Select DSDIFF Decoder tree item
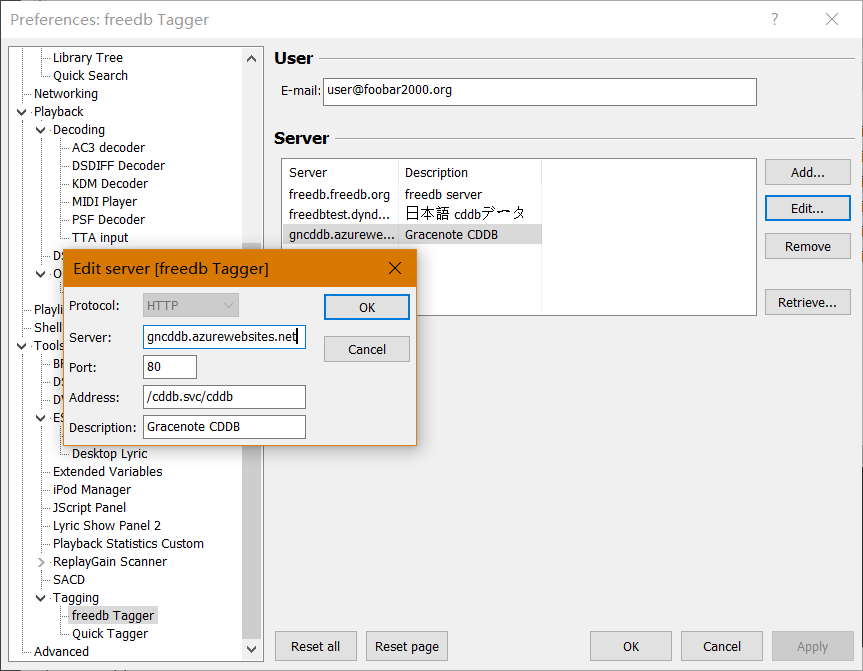The width and height of the screenshot is (863, 671). point(118,166)
